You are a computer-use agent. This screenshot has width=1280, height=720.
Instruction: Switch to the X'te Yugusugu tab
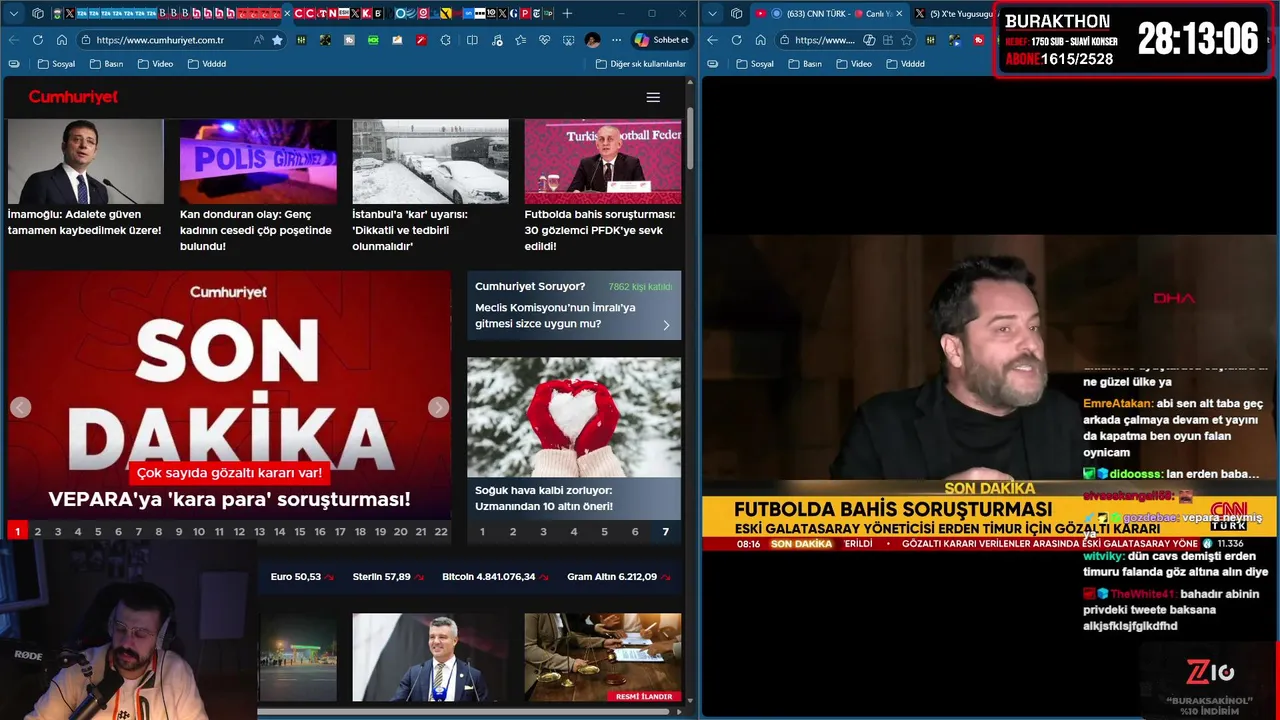click(955, 13)
